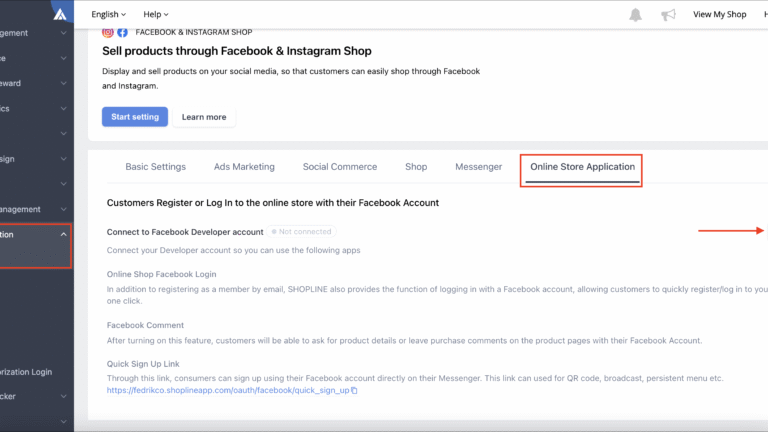Click the 'Facebook Comment' heading
Image resolution: width=768 pixels, height=432 pixels.
tap(145, 325)
